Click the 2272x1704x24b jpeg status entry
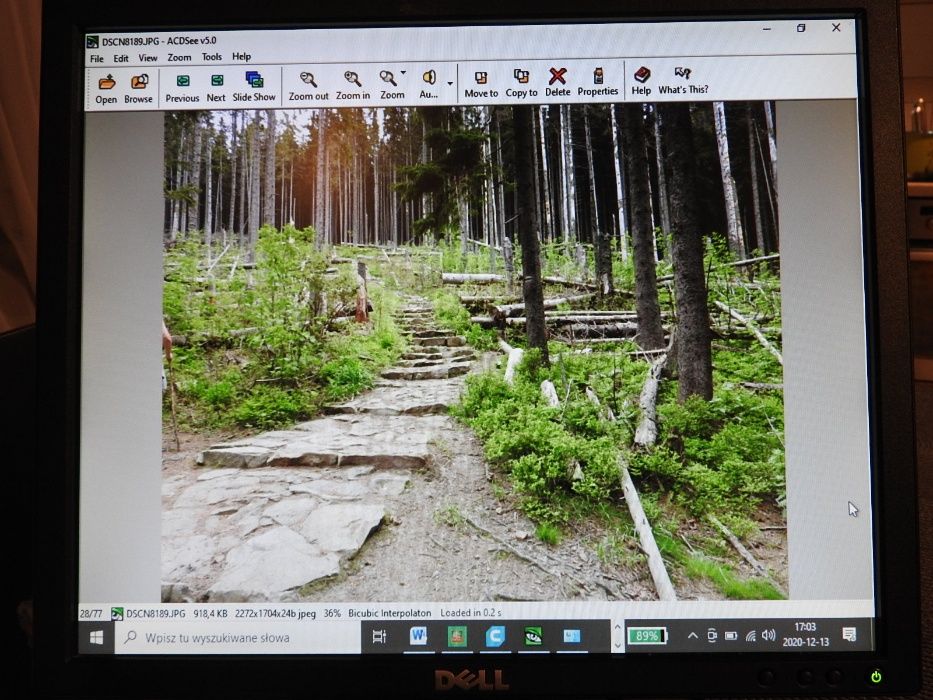This screenshot has width=933, height=700. 275,613
